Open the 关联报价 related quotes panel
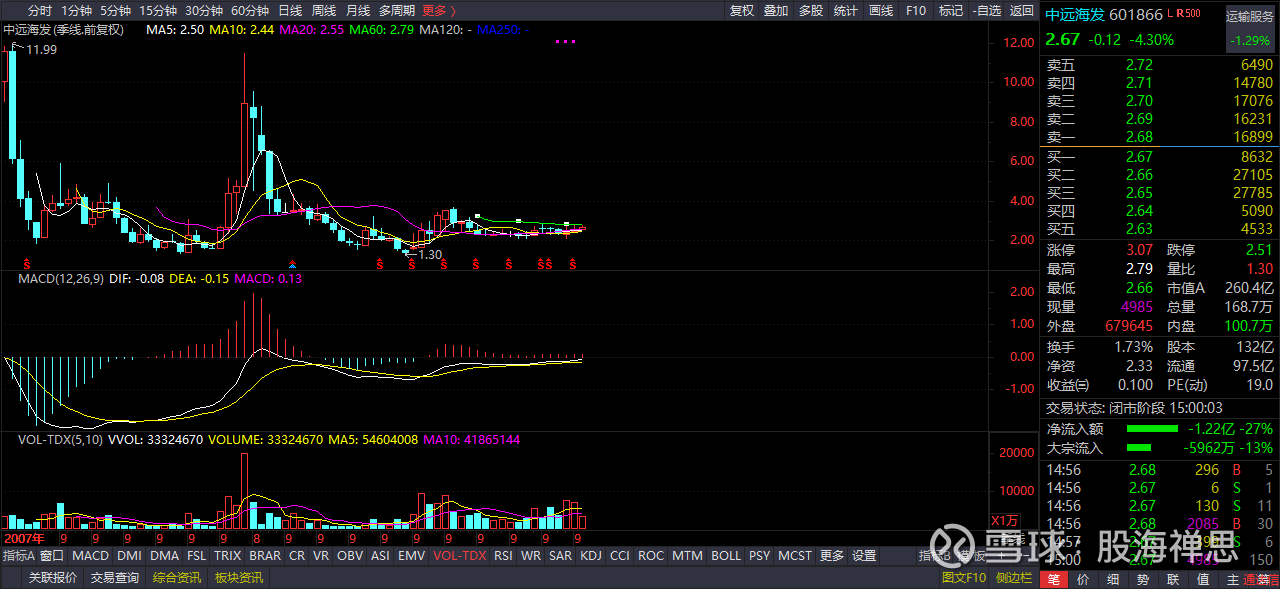 pyautogui.click(x=53, y=578)
